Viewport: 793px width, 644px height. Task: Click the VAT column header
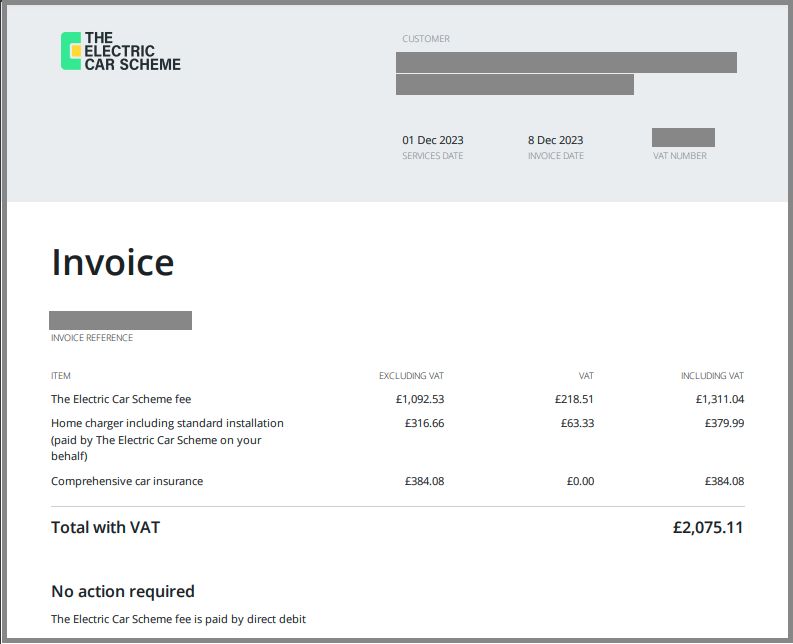coord(586,376)
